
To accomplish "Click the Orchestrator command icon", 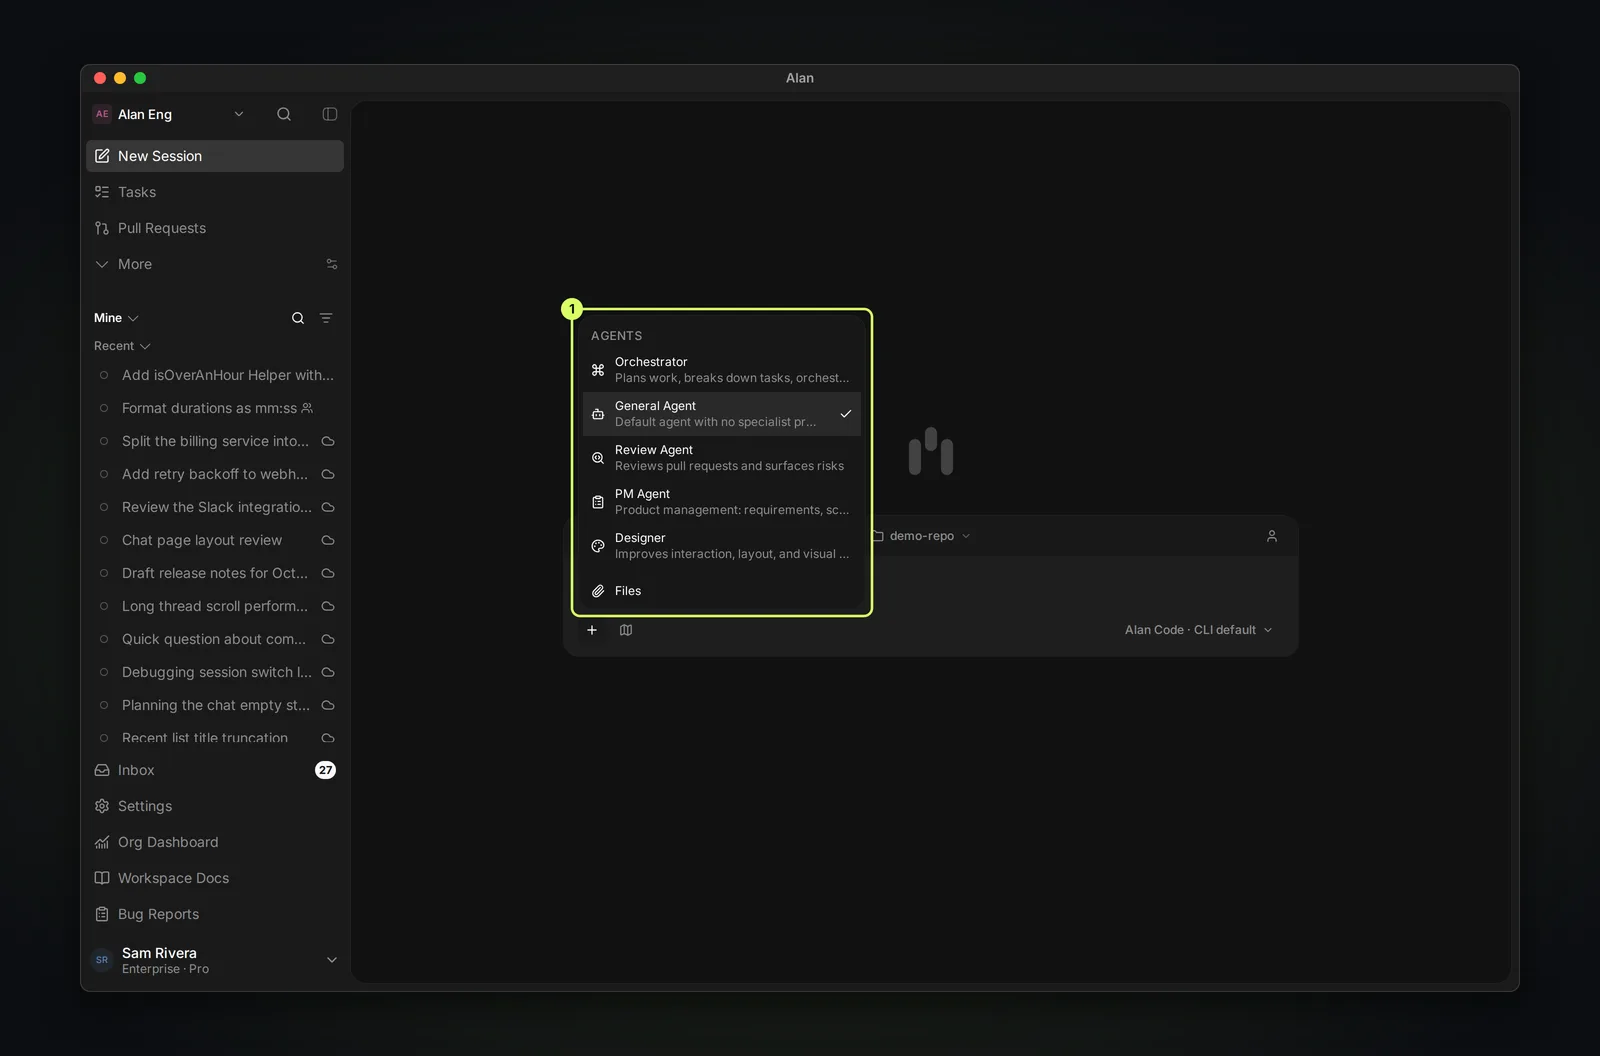I will (x=598, y=370).
